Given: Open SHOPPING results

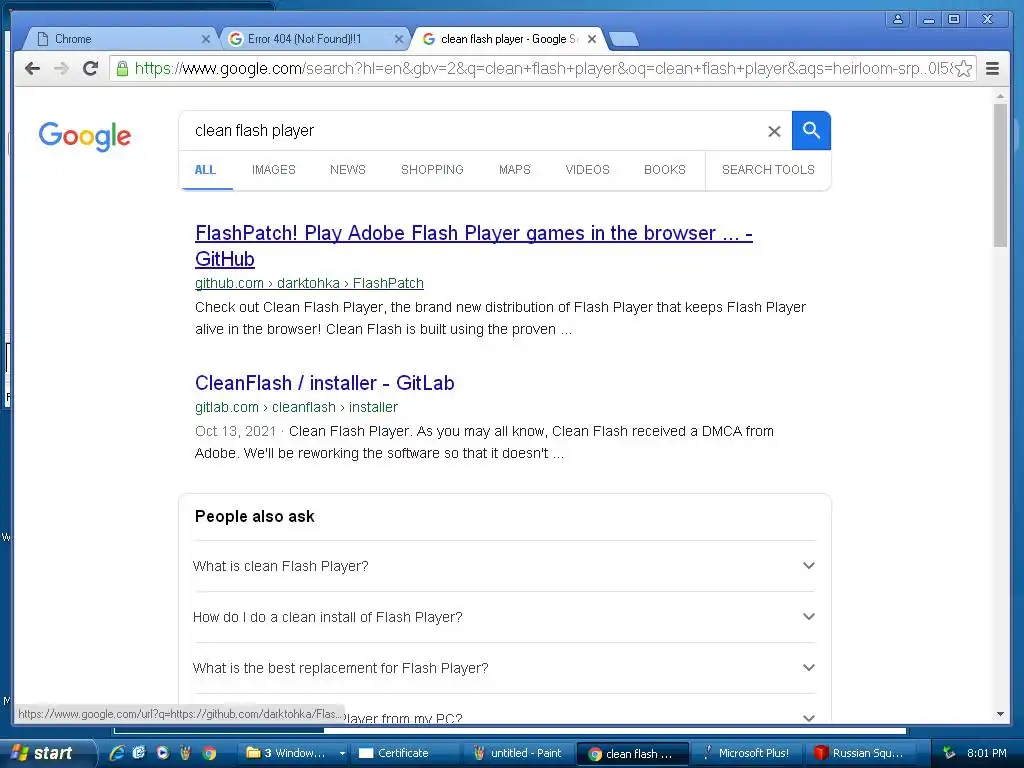Looking at the screenshot, I should pyautogui.click(x=432, y=170).
